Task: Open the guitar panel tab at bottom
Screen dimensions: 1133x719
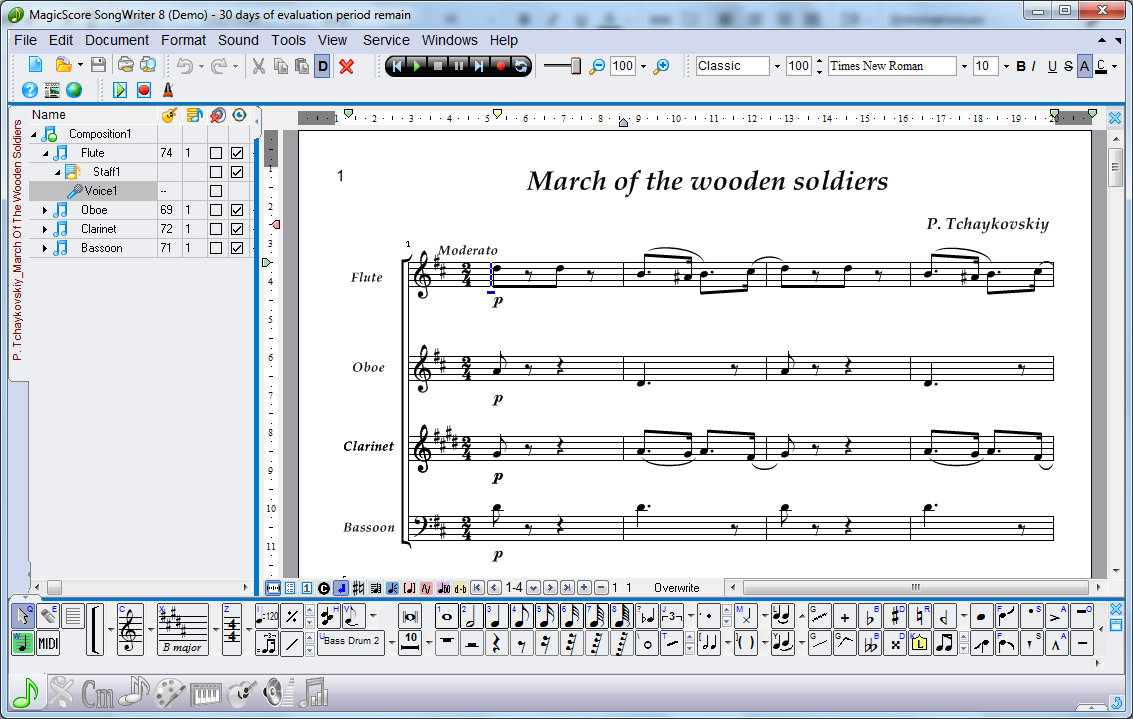Action: point(242,693)
